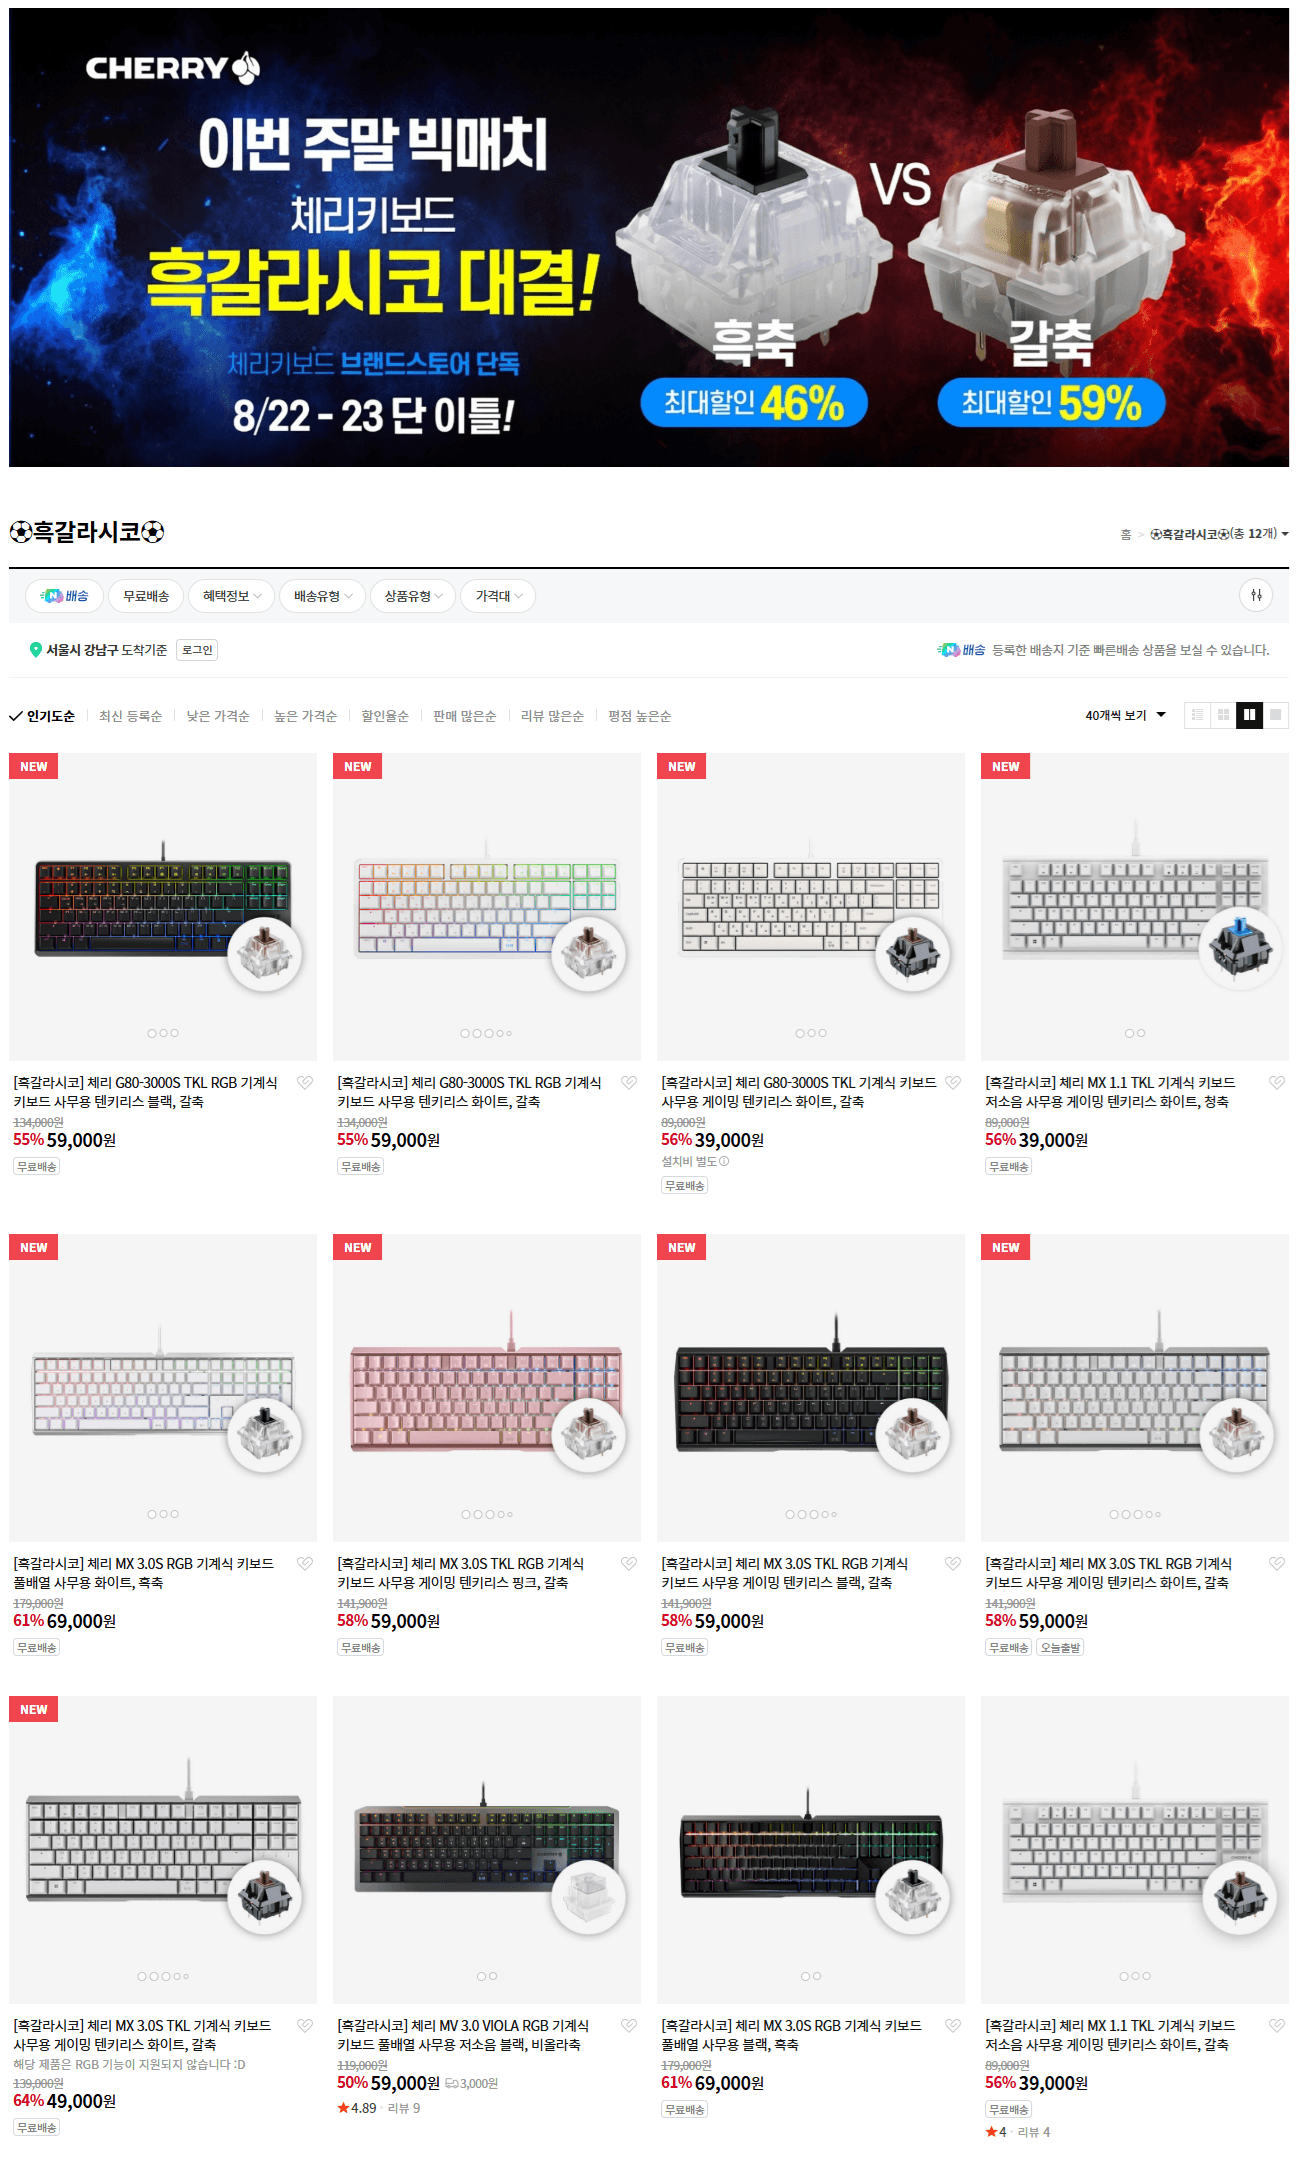Switch to small grid view layout
This screenshot has height=2182, width=1302.
click(x=1223, y=715)
